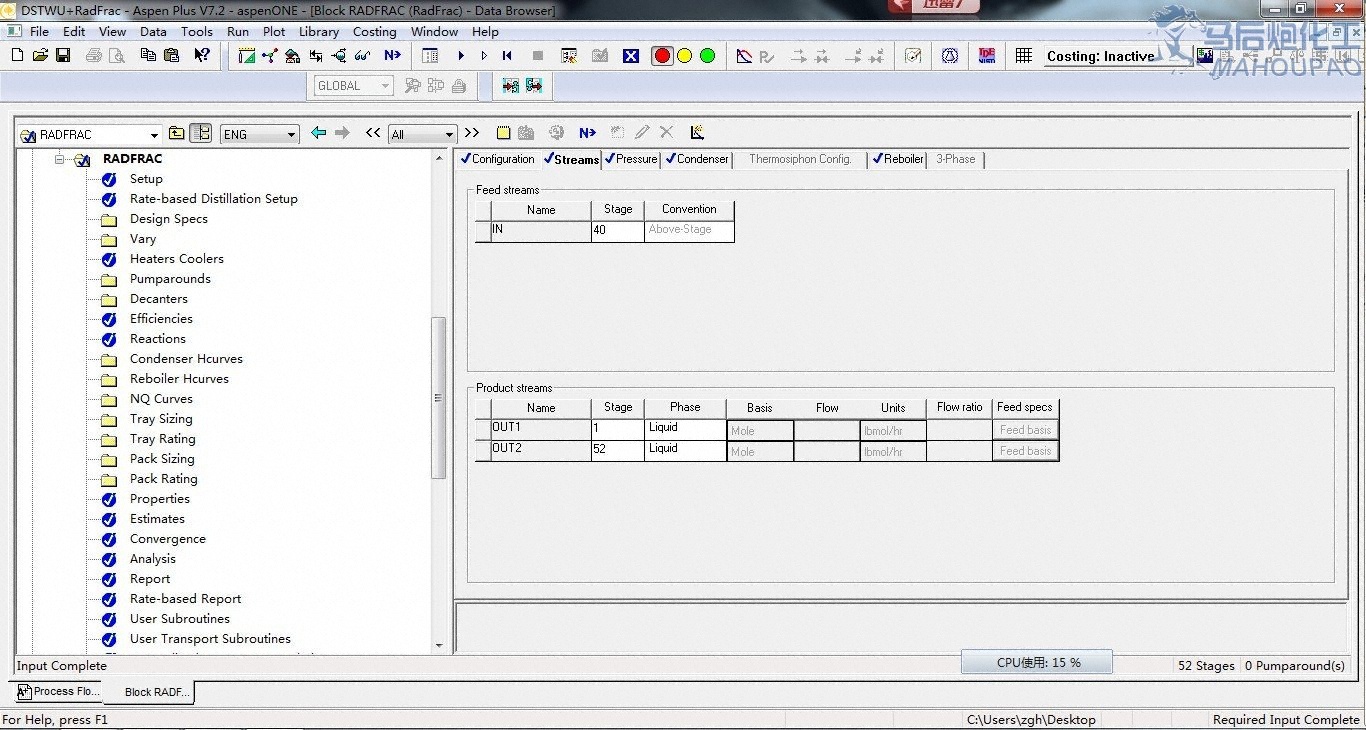Select the green circle status indicator

click(x=708, y=56)
